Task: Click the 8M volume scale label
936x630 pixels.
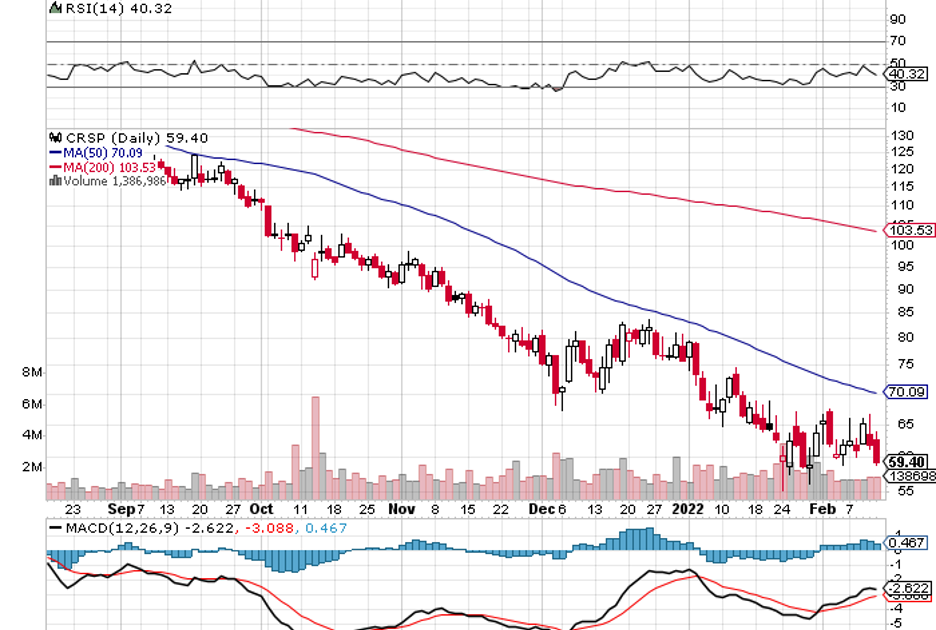Action: [x=31, y=372]
